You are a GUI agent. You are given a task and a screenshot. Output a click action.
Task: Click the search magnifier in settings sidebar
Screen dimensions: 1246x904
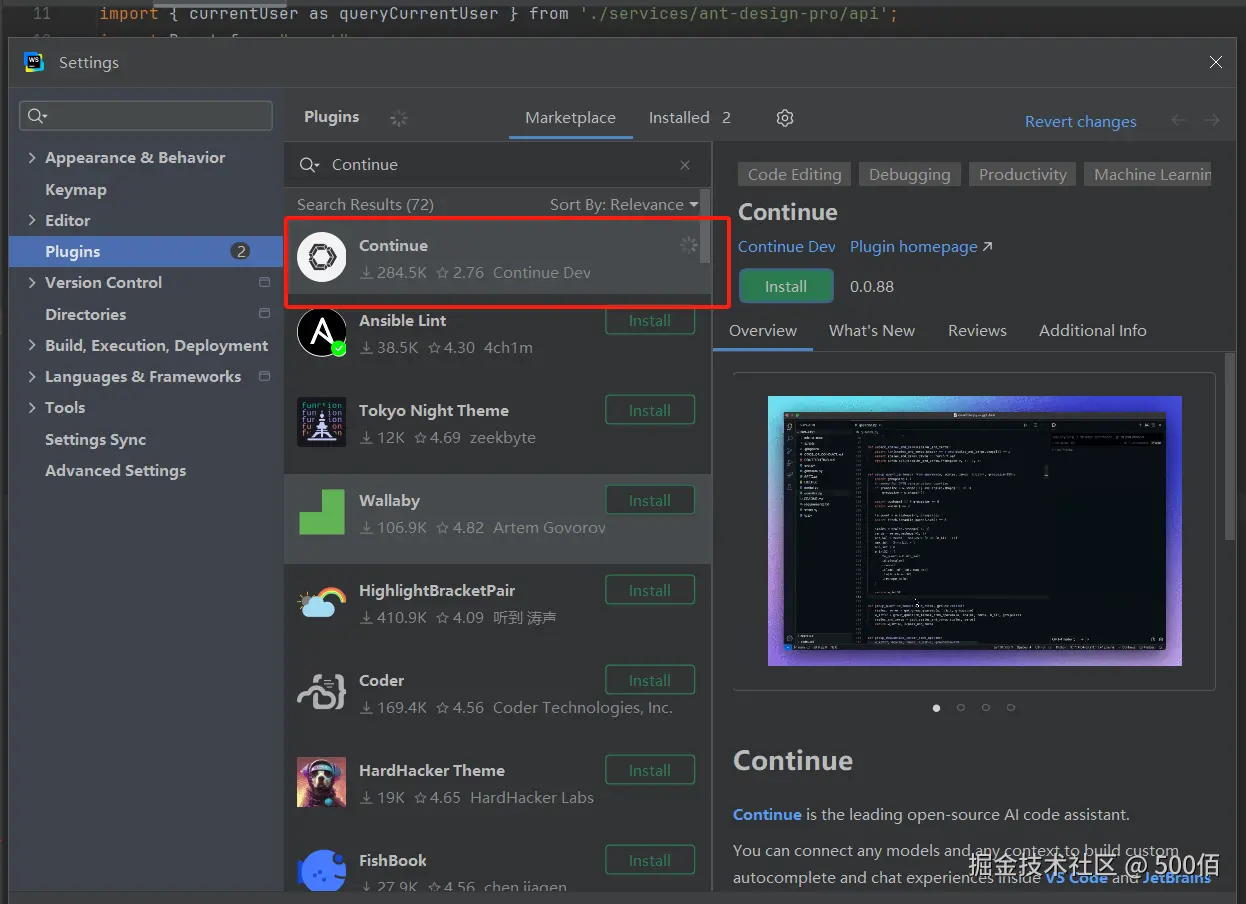tap(37, 116)
